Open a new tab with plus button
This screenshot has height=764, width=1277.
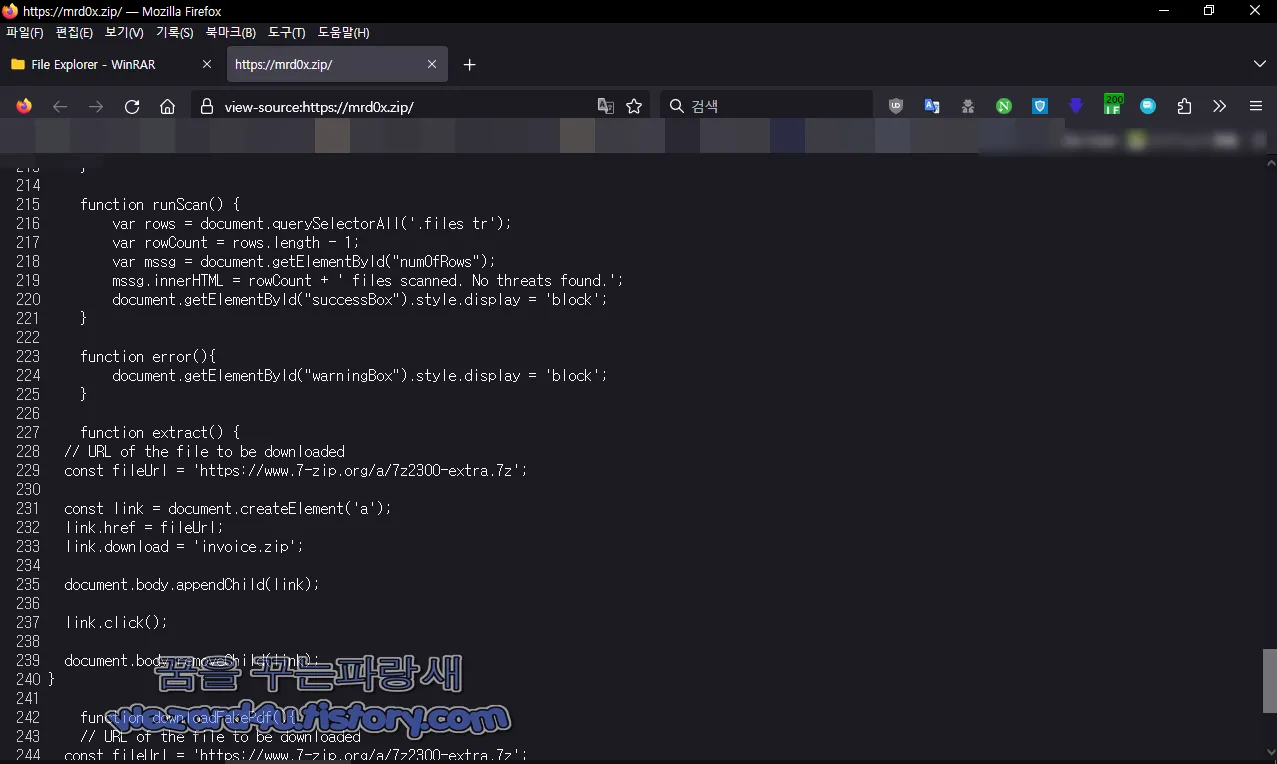click(x=469, y=64)
